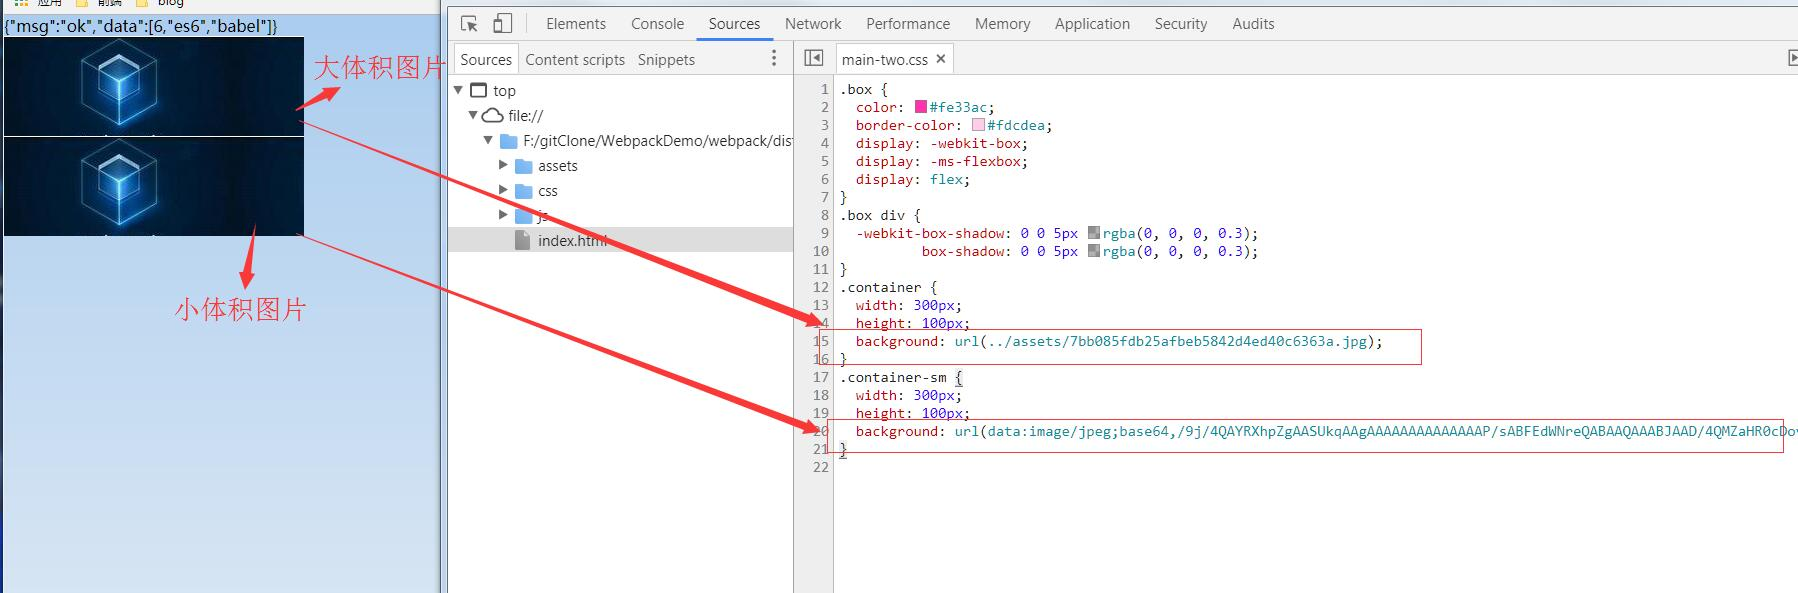The image size is (1798, 593).
Task: Click the data:image/jpeg base64 url text
Action: click(x=1375, y=431)
